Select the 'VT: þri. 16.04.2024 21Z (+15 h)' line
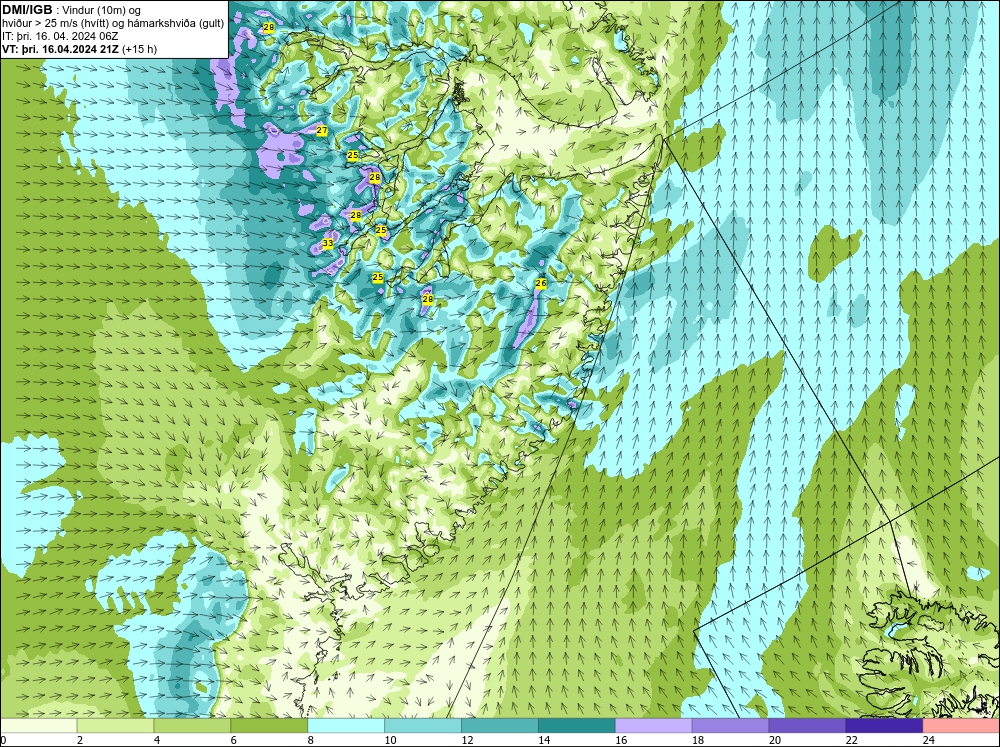Viewport: 1000px width, 747px height. (79, 48)
